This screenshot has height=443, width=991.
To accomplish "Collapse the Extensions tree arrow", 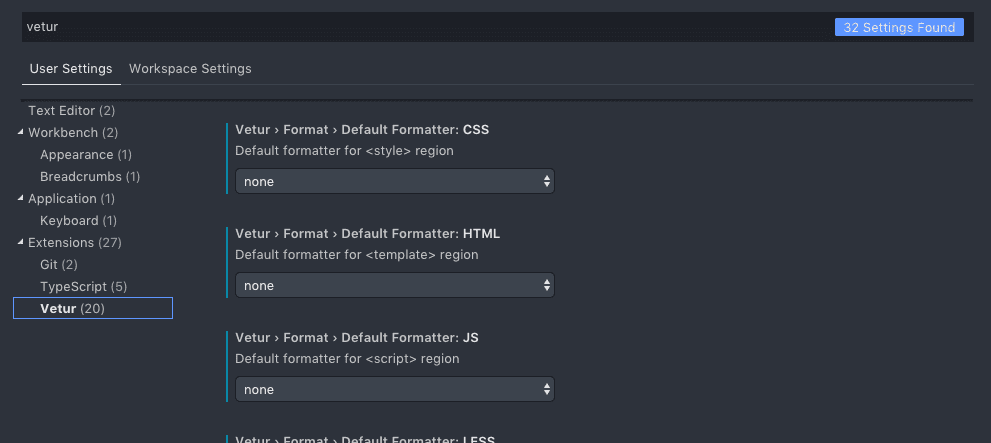I will 21,243.
